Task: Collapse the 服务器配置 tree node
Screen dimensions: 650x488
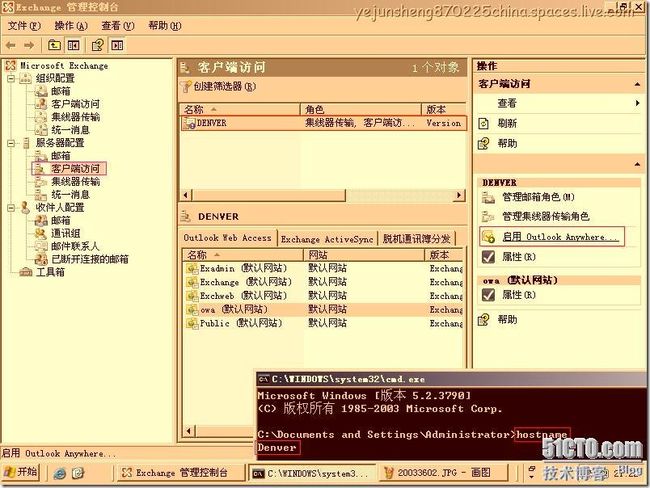Action: (11, 143)
